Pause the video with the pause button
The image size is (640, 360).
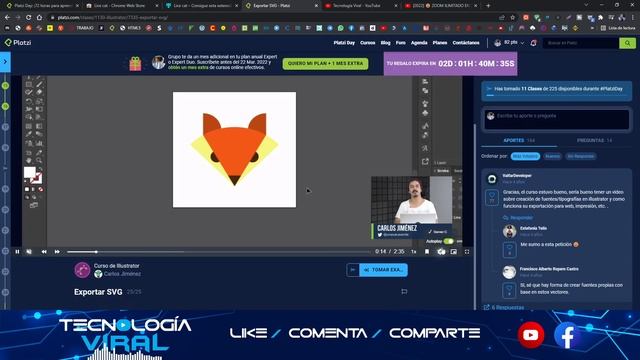coord(17,252)
